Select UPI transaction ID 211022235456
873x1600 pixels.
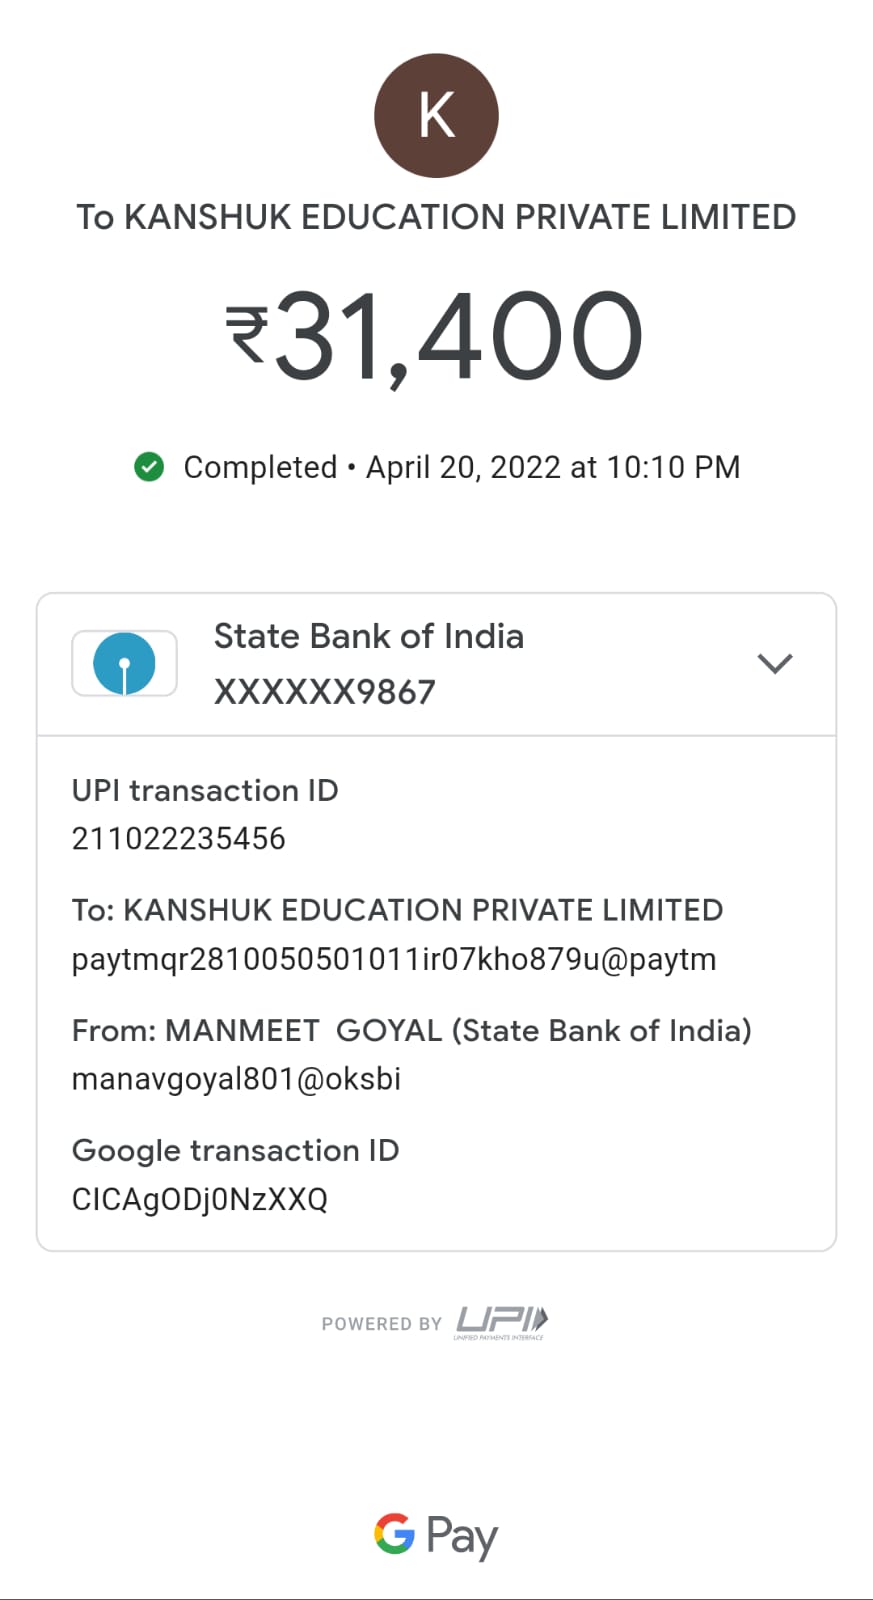click(178, 838)
